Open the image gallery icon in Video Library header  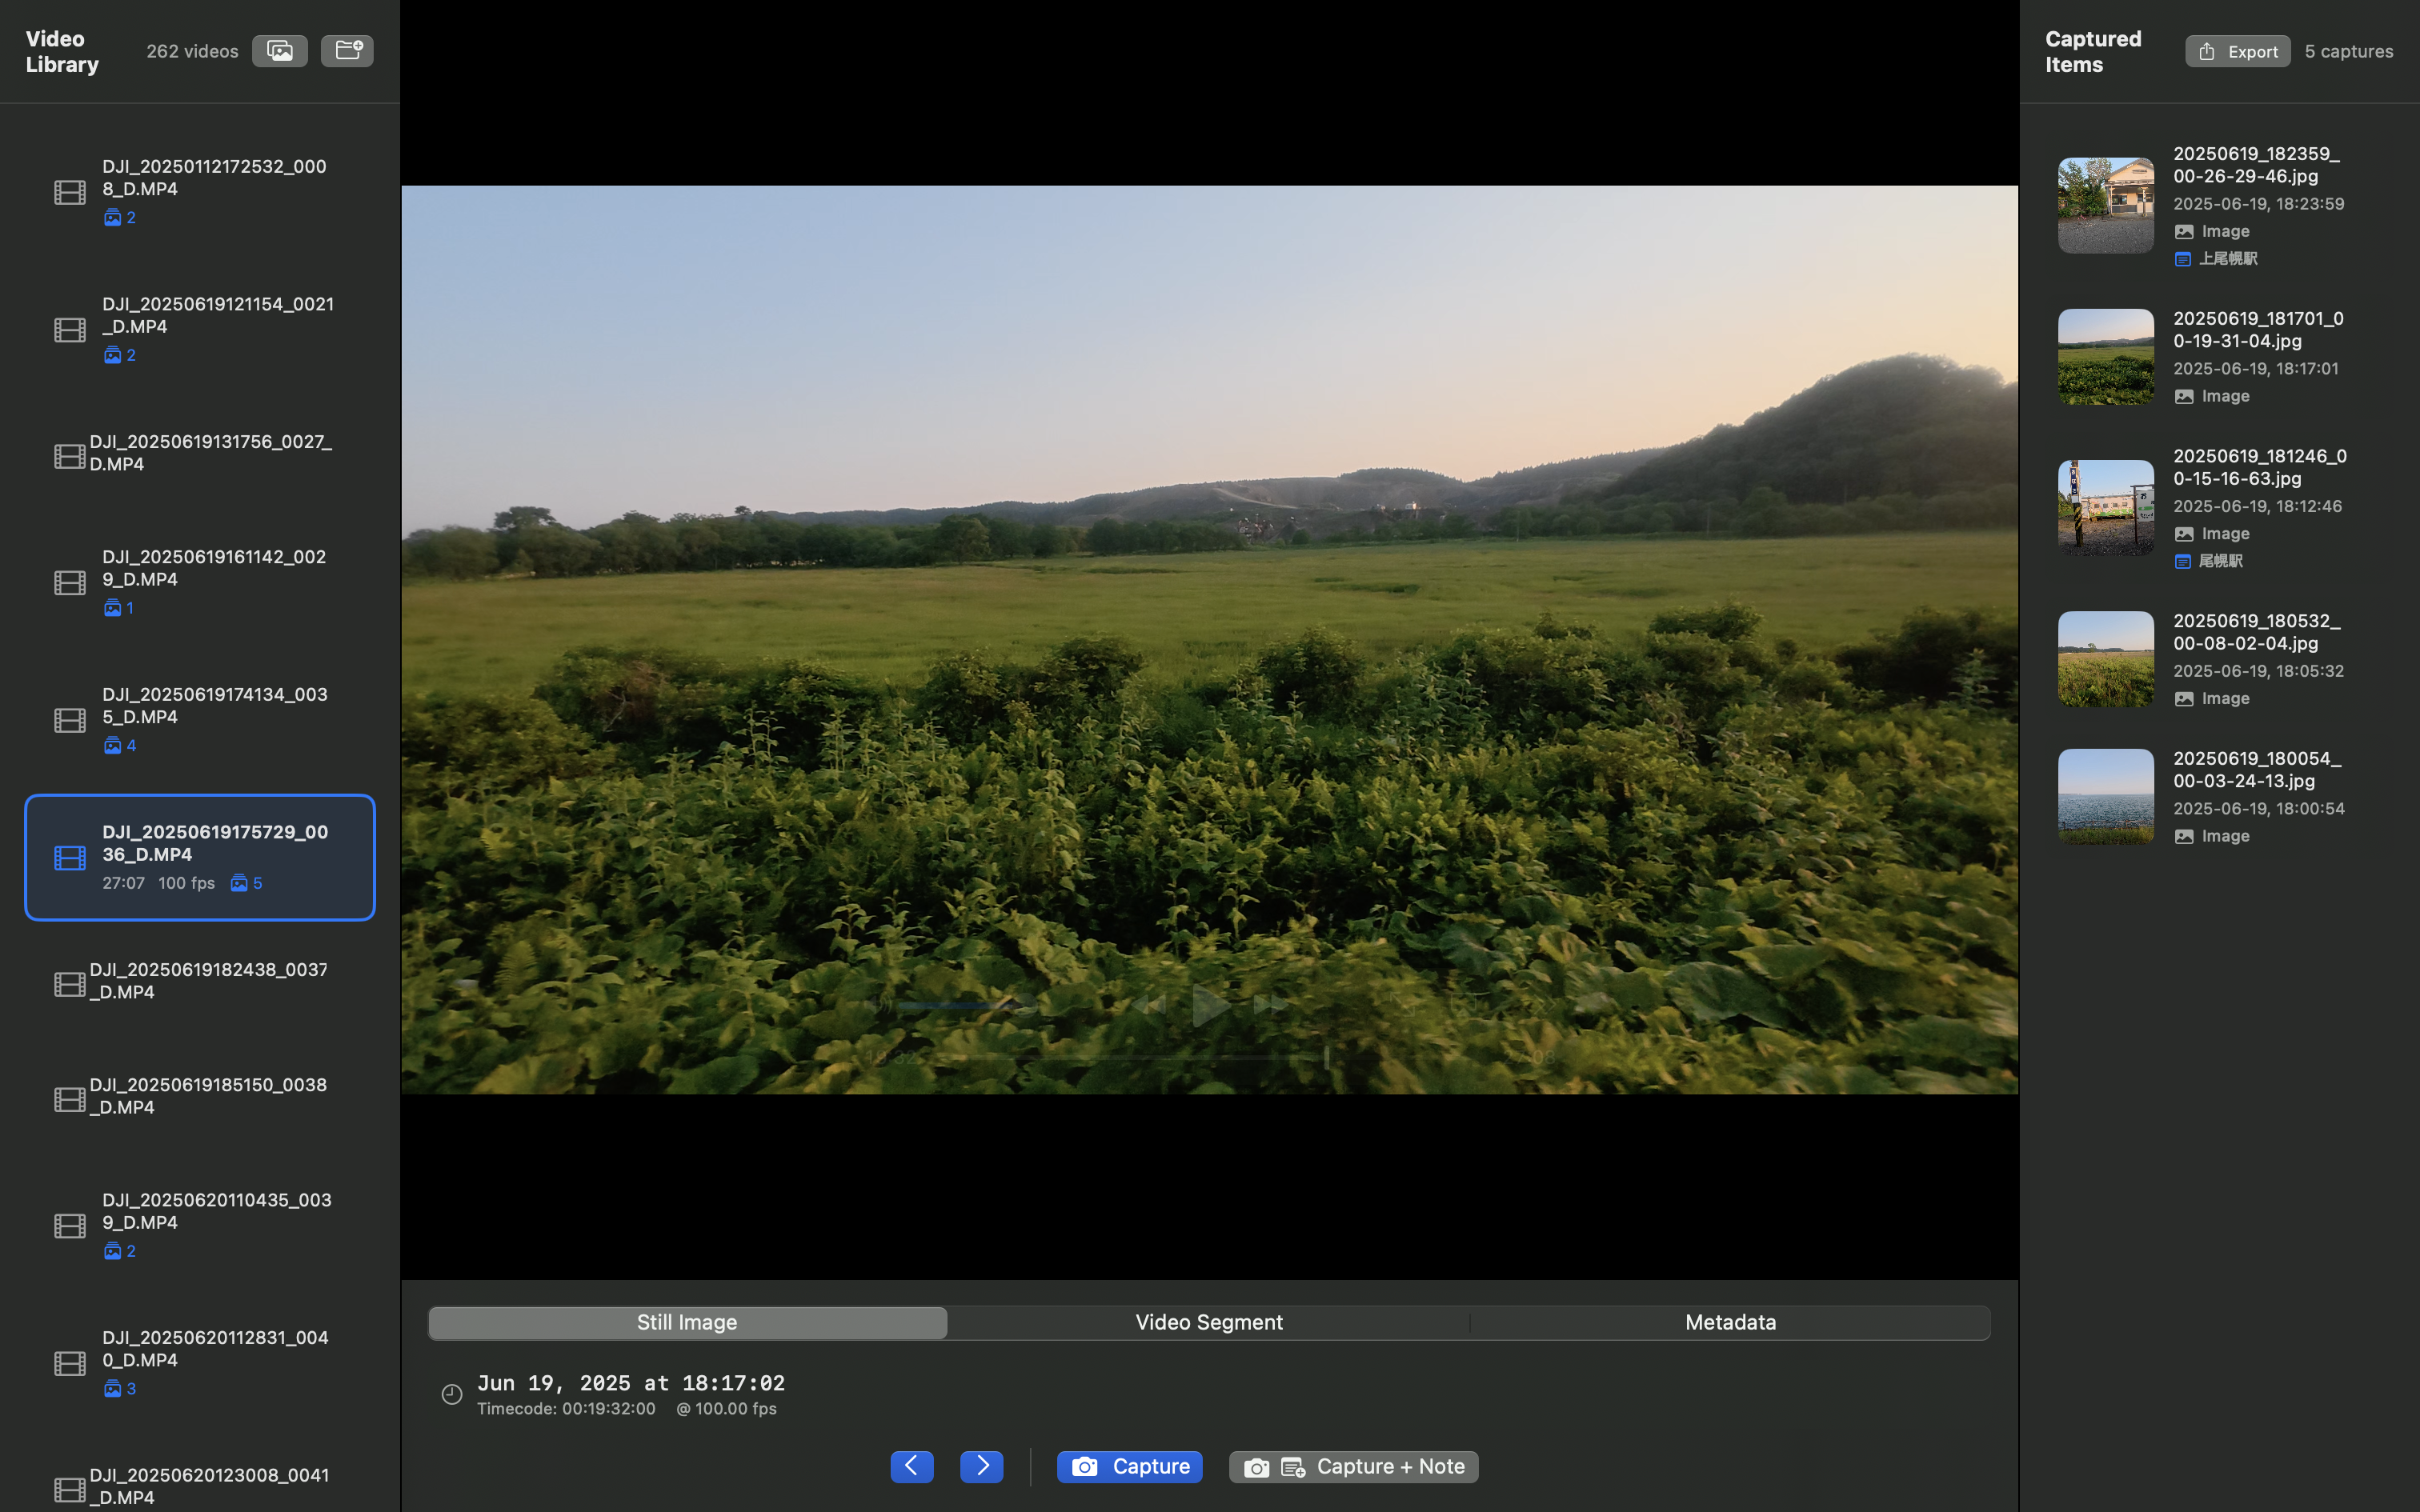point(279,50)
